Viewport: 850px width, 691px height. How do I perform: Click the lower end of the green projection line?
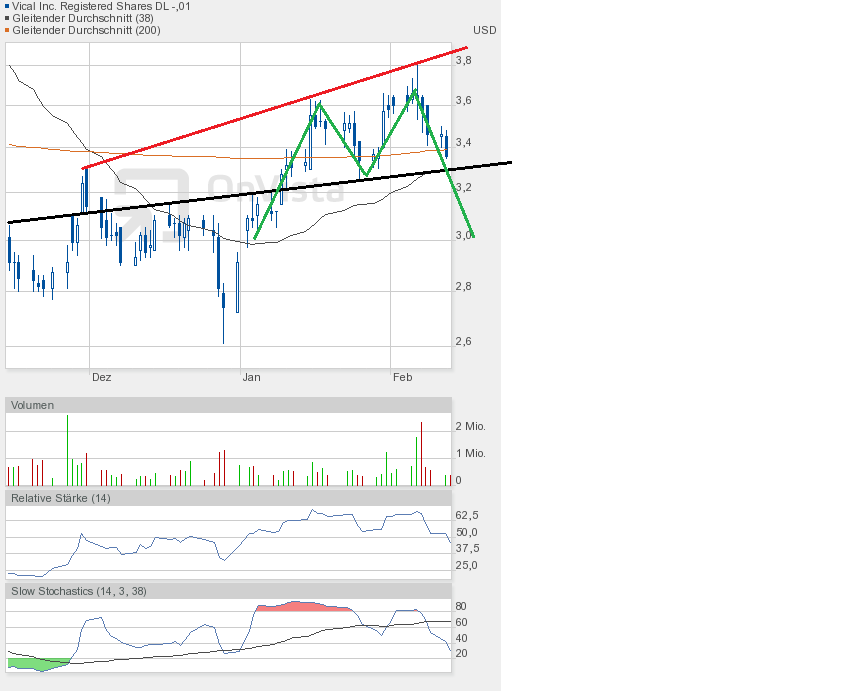point(472,235)
